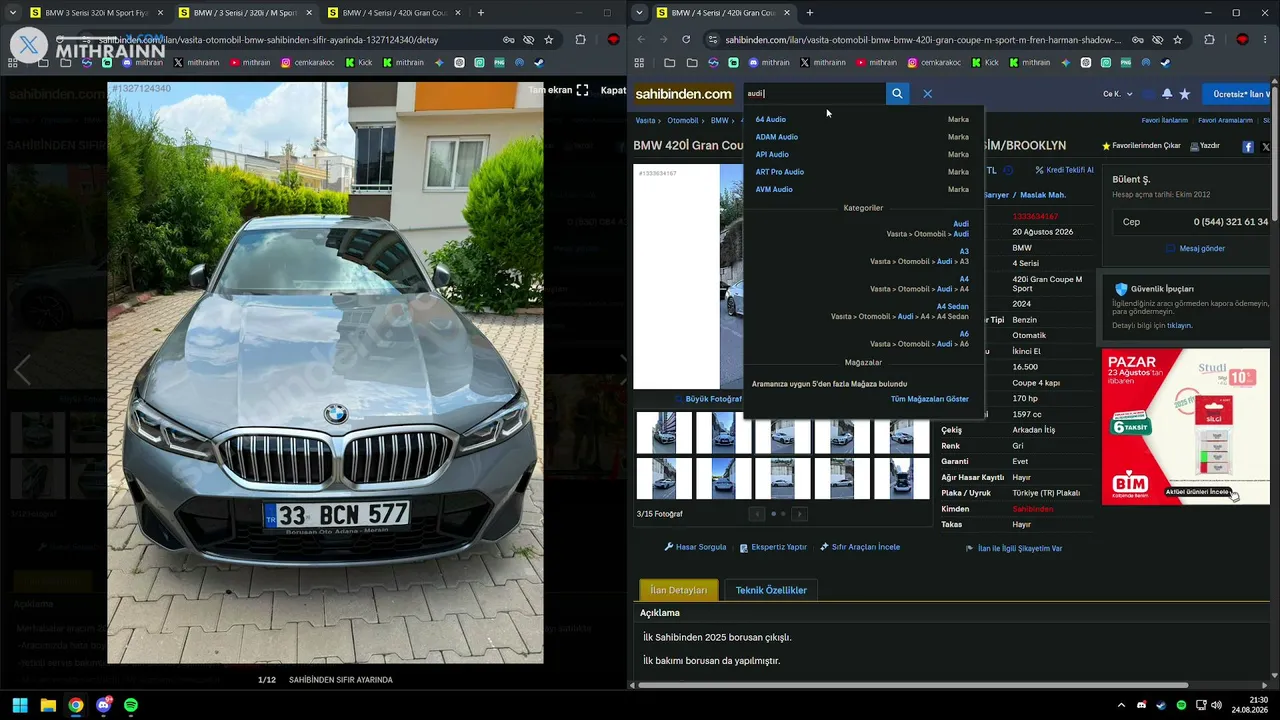This screenshot has width=1280, height=720.
Task: Click Hasar Sorgula link
Action: 695,547
